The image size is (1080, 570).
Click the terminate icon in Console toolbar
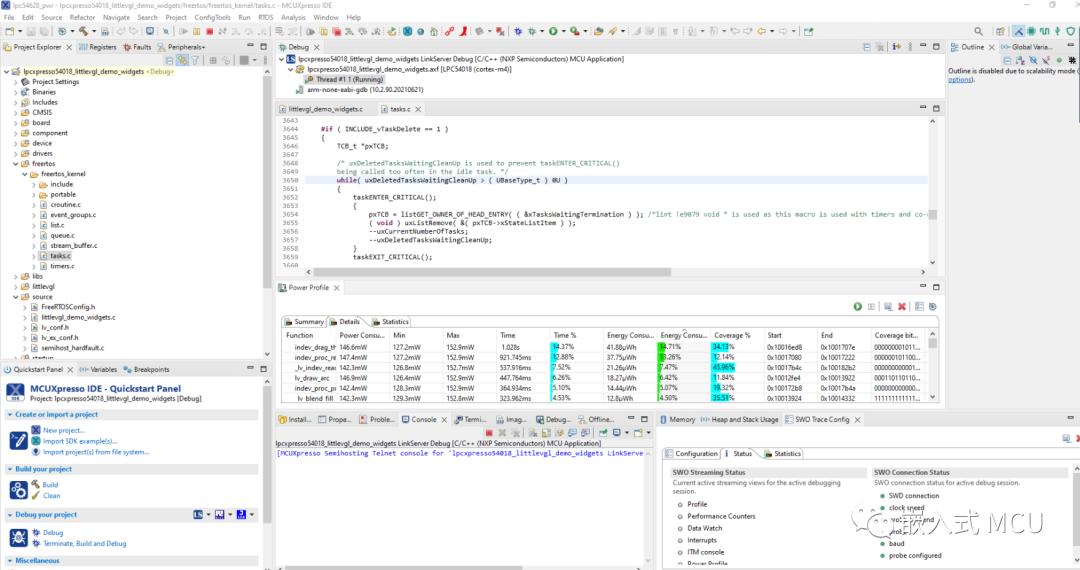(x=489, y=433)
